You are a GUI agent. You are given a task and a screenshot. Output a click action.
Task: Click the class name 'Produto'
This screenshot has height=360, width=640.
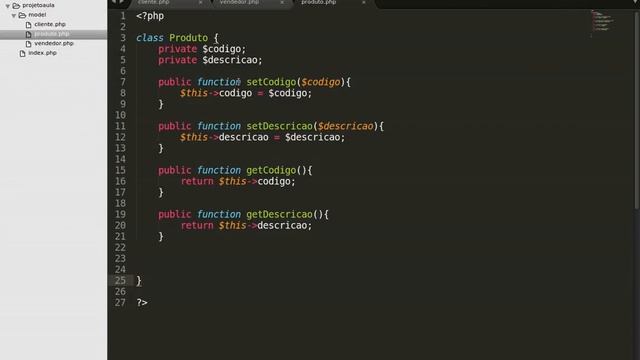(189, 38)
